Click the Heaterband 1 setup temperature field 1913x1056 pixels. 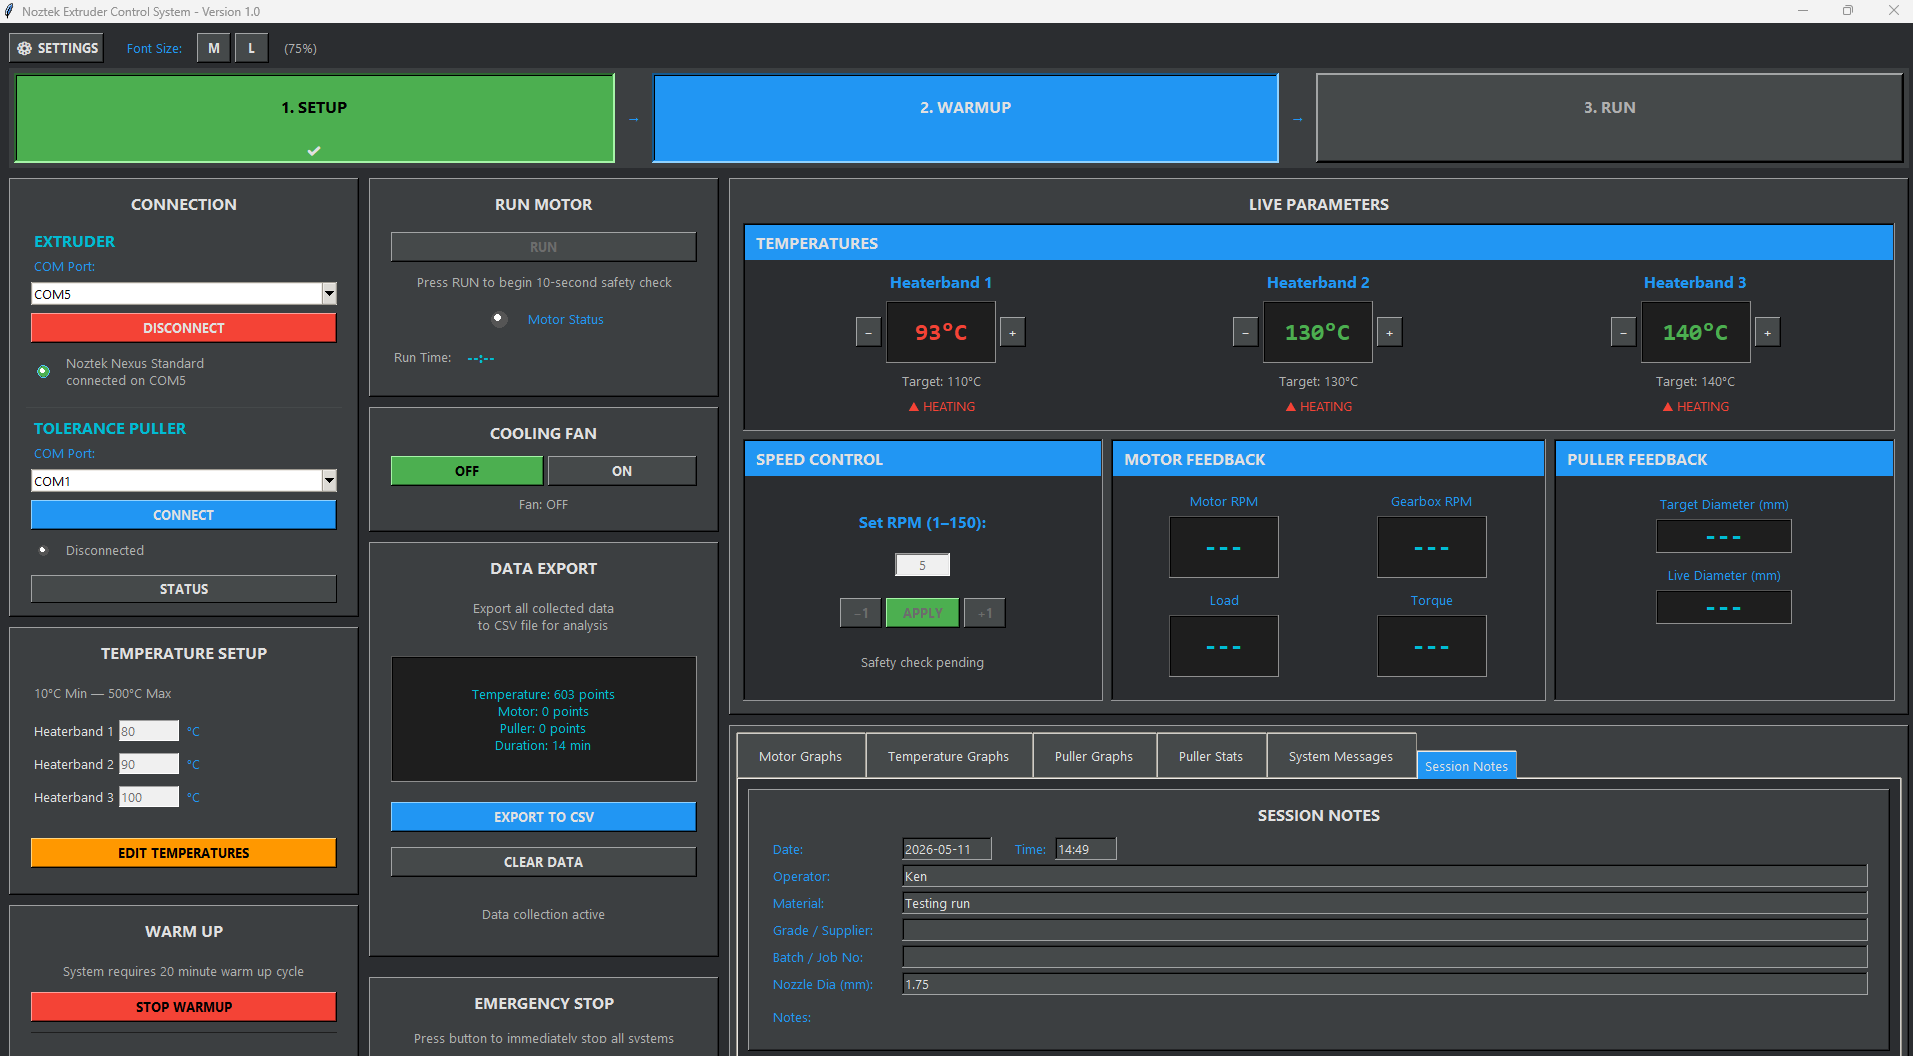tap(148, 731)
